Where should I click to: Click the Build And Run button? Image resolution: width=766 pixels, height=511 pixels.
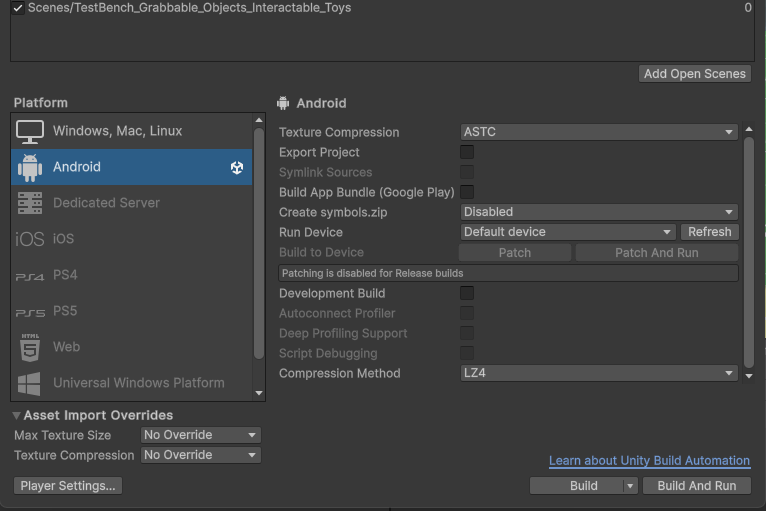[x=697, y=486]
